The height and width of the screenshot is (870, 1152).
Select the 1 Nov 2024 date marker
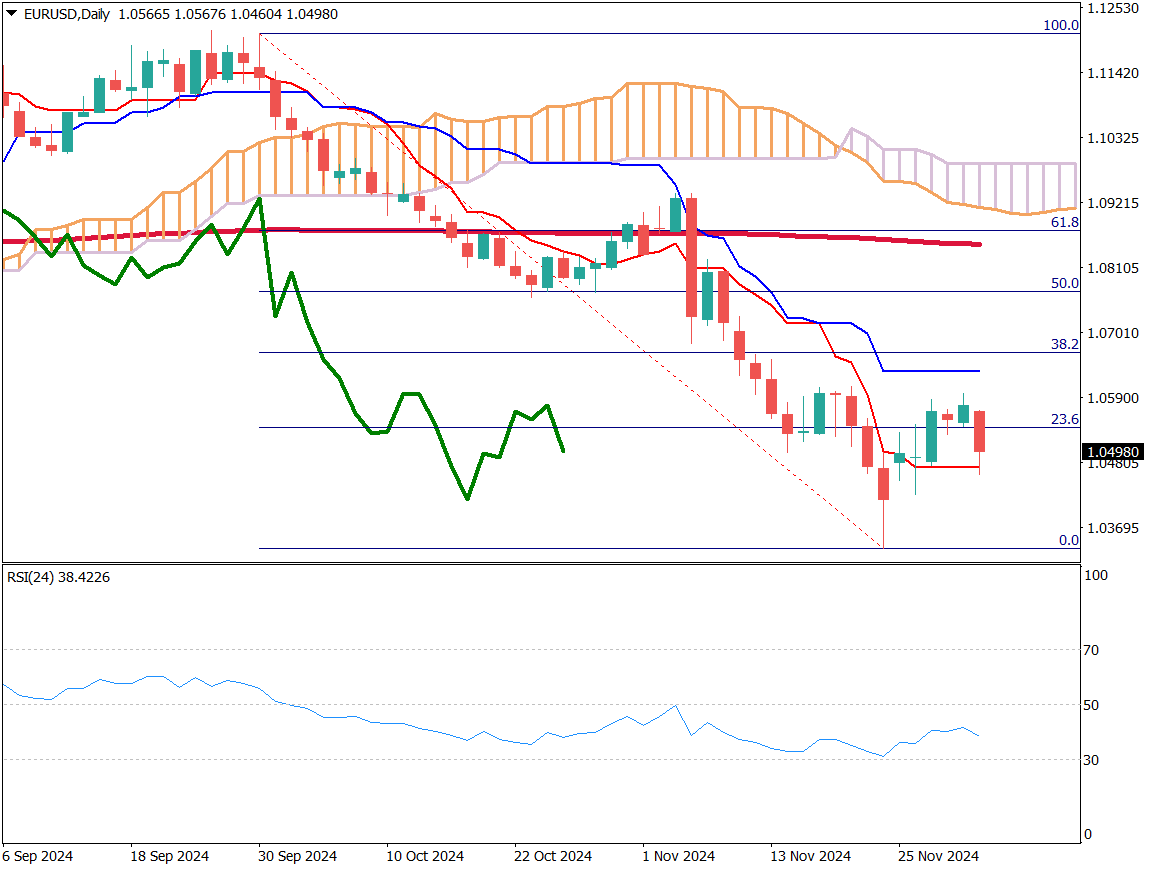click(x=678, y=857)
